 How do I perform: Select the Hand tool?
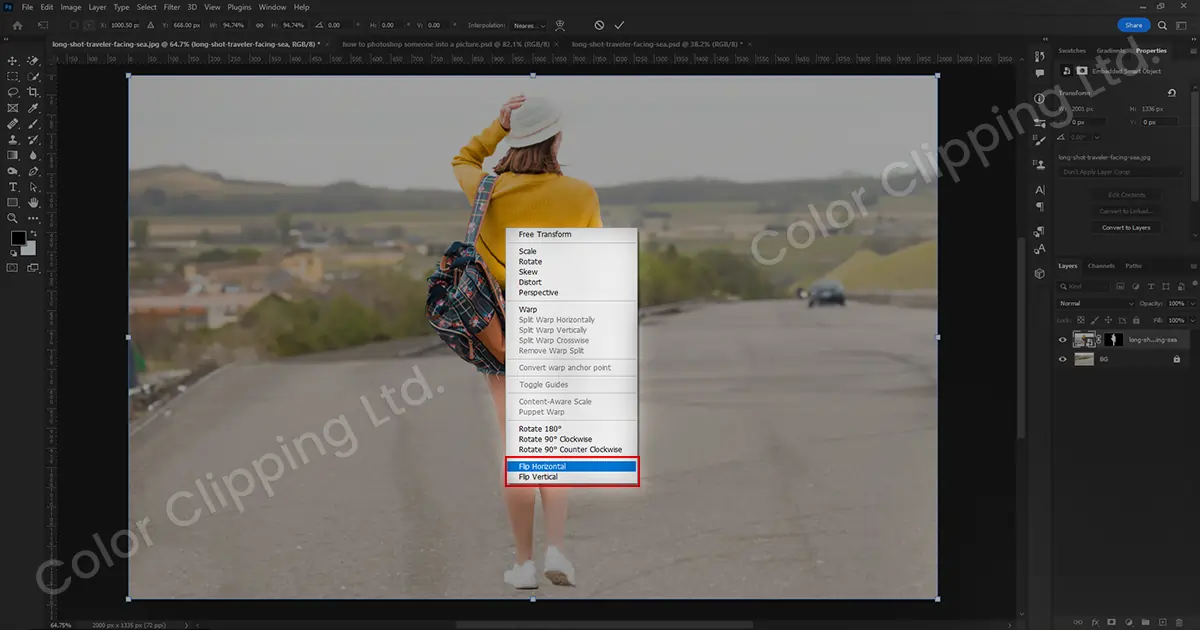[x=33, y=203]
